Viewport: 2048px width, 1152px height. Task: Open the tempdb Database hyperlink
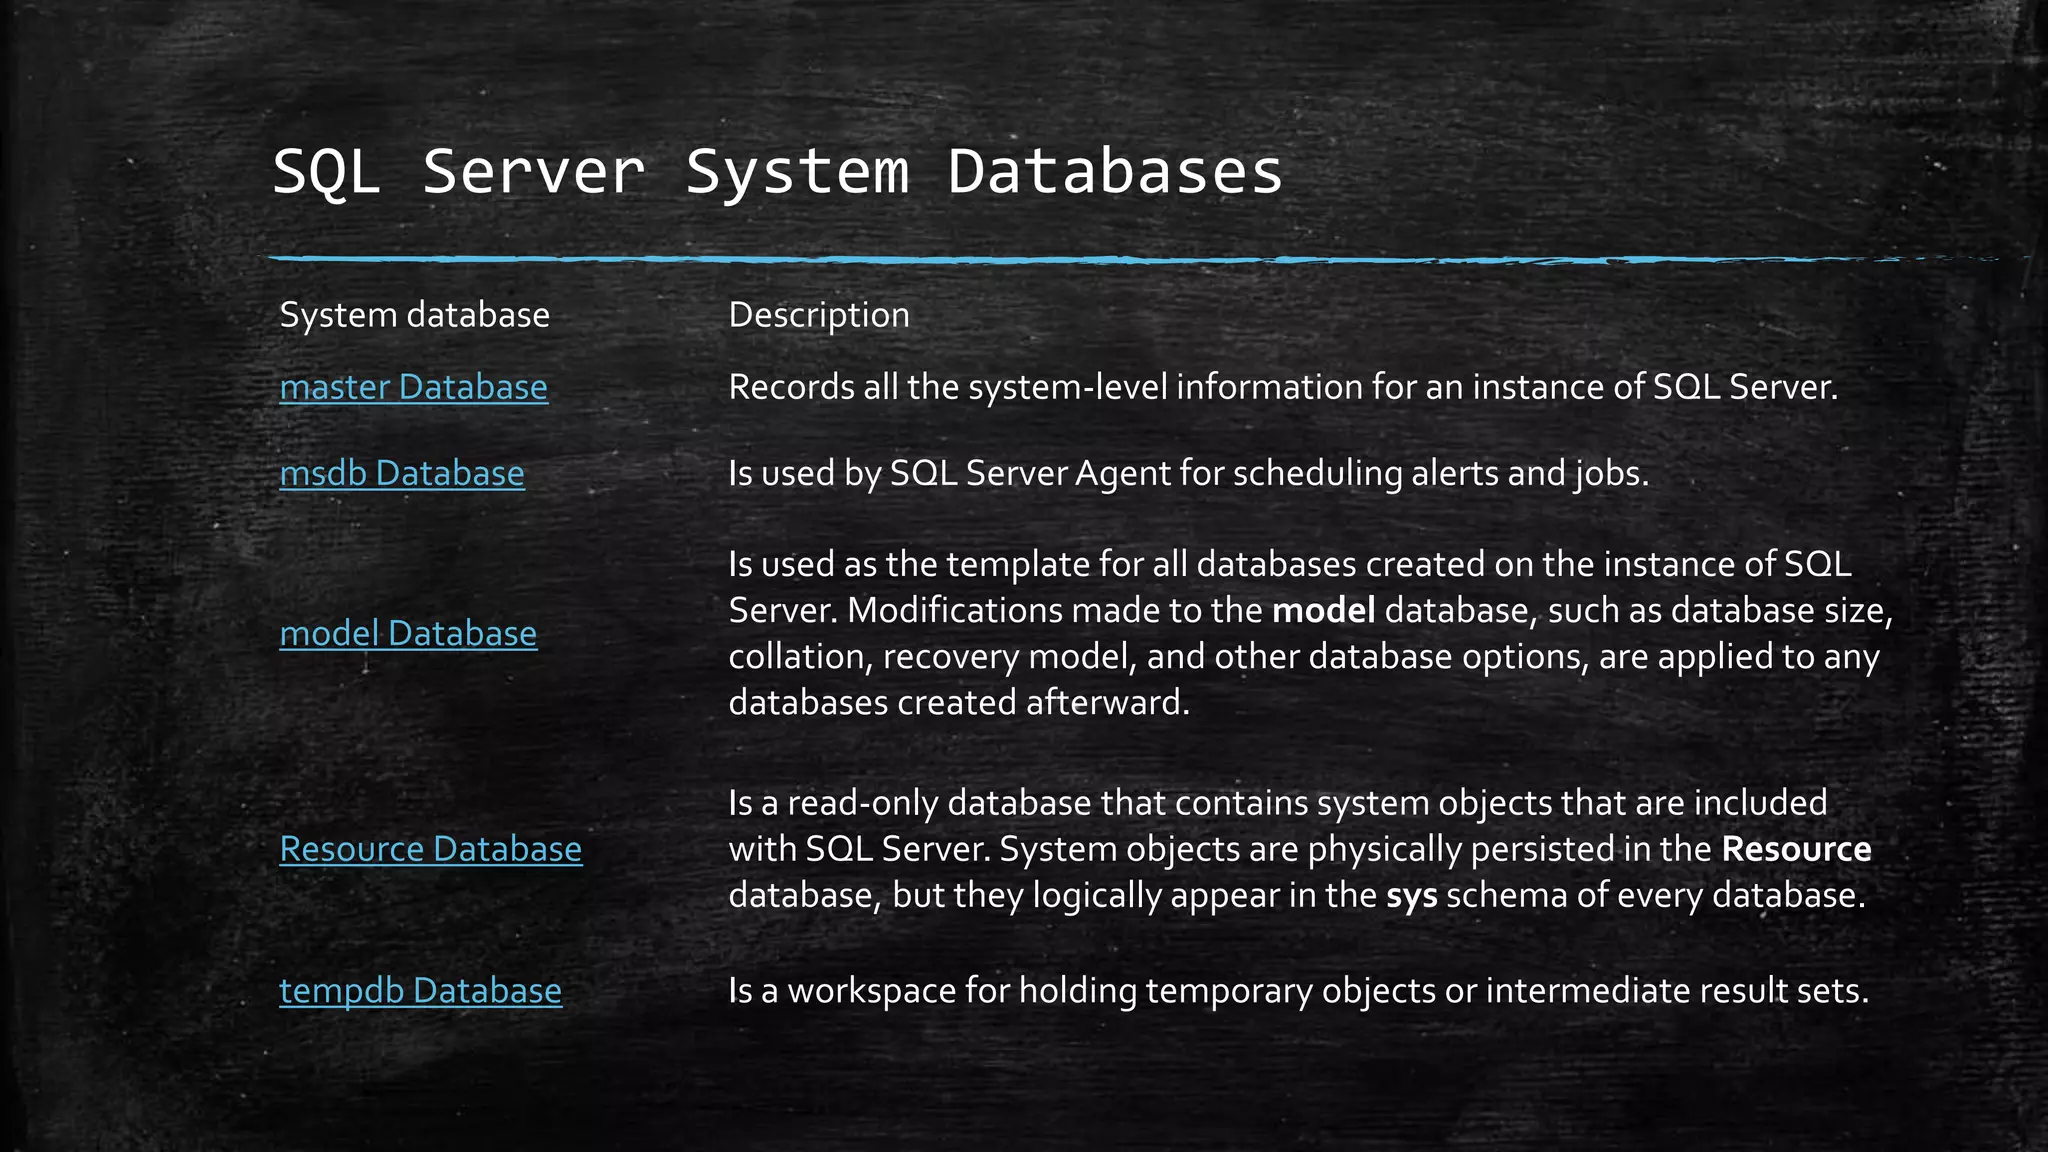(420, 990)
